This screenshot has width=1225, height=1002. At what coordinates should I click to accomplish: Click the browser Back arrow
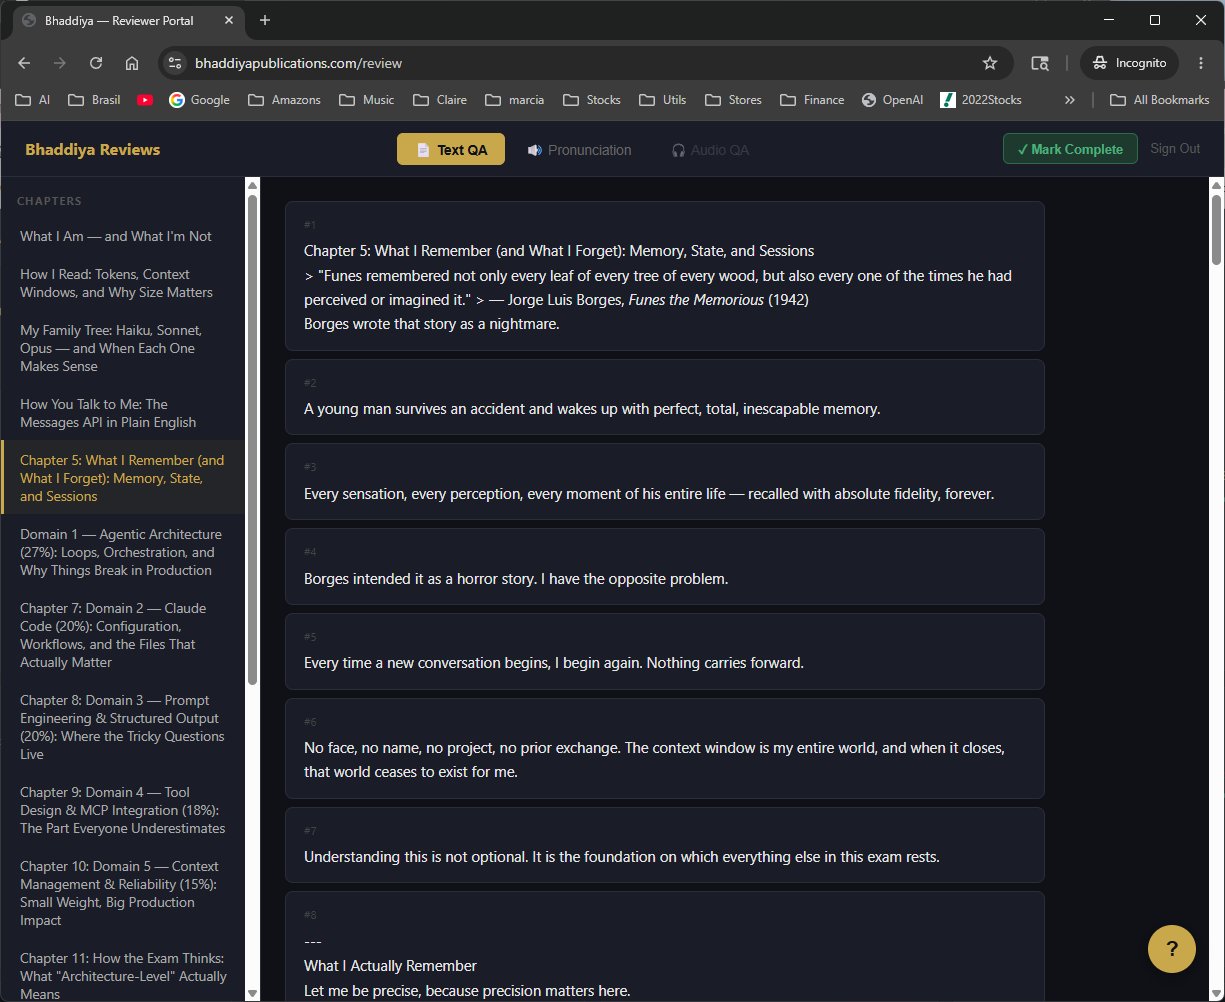(x=24, y=63)
